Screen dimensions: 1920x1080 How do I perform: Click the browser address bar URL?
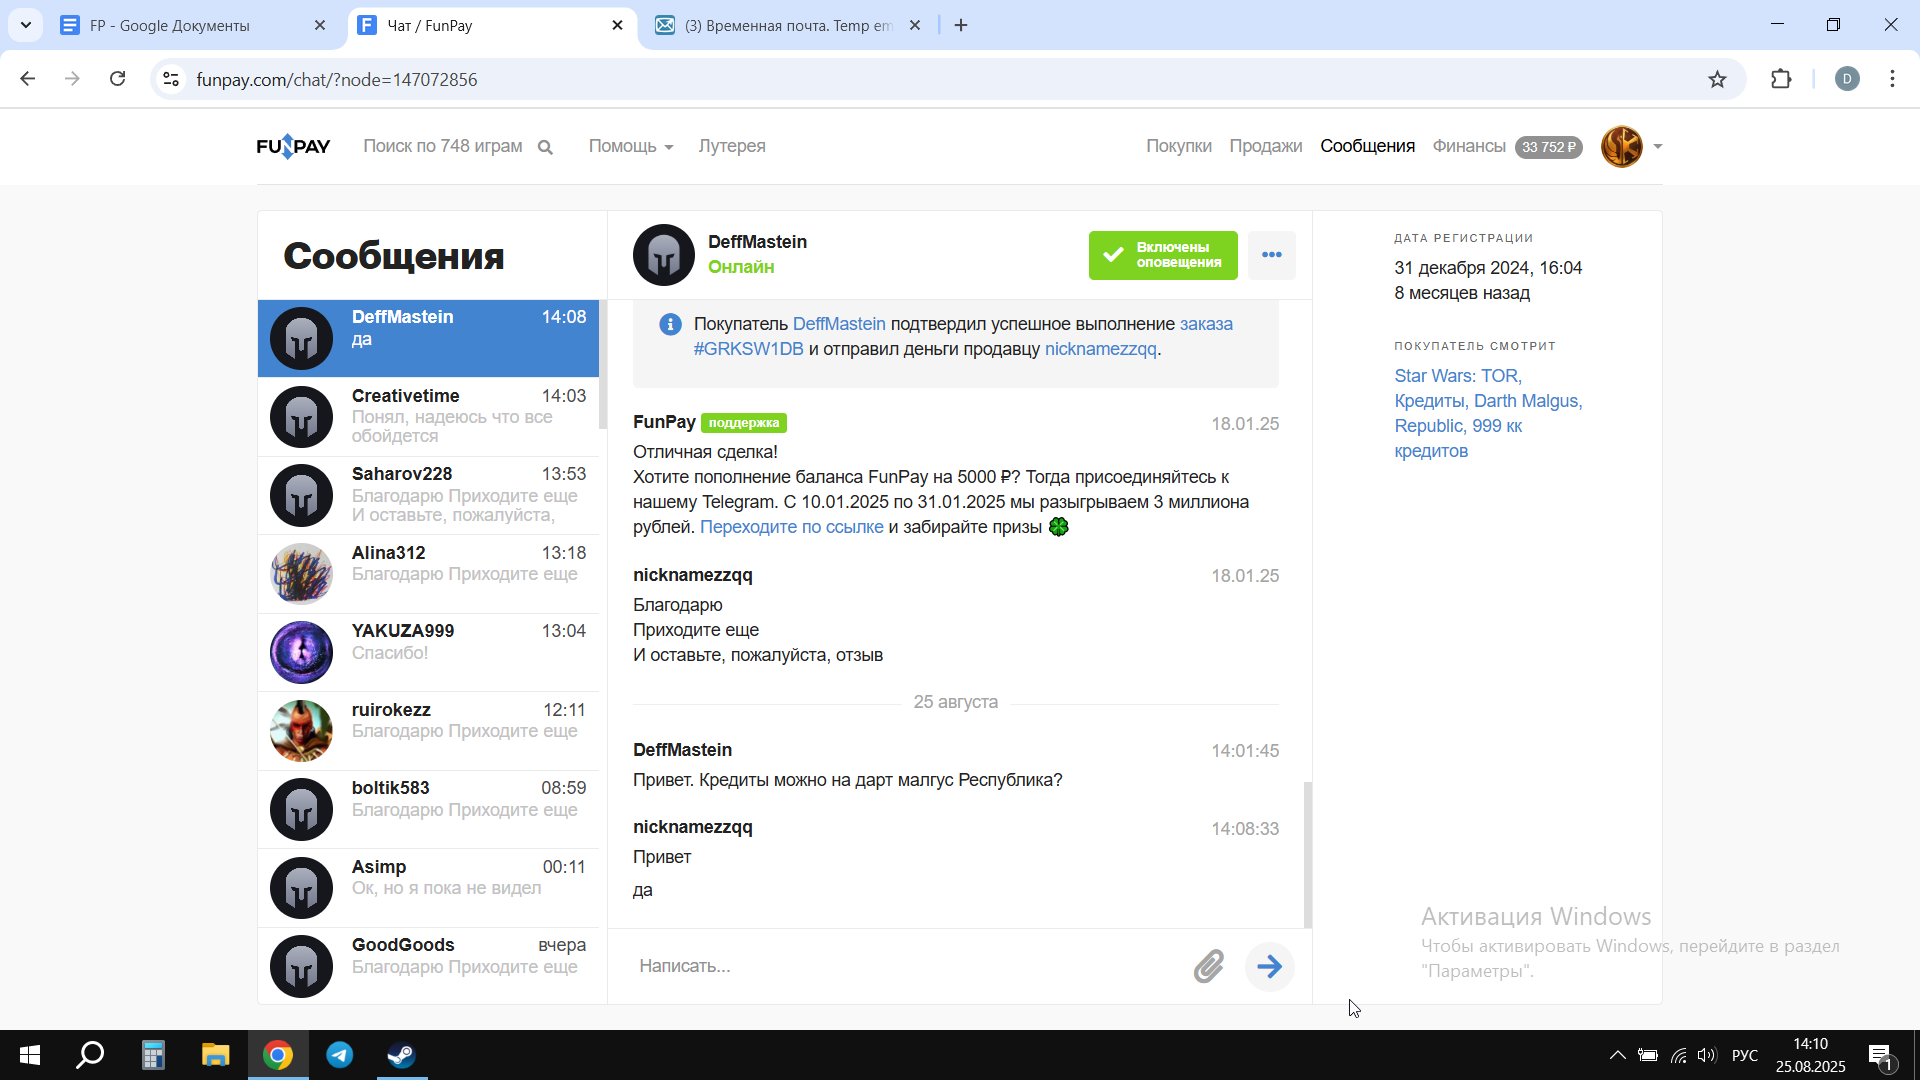pos(337,79)
